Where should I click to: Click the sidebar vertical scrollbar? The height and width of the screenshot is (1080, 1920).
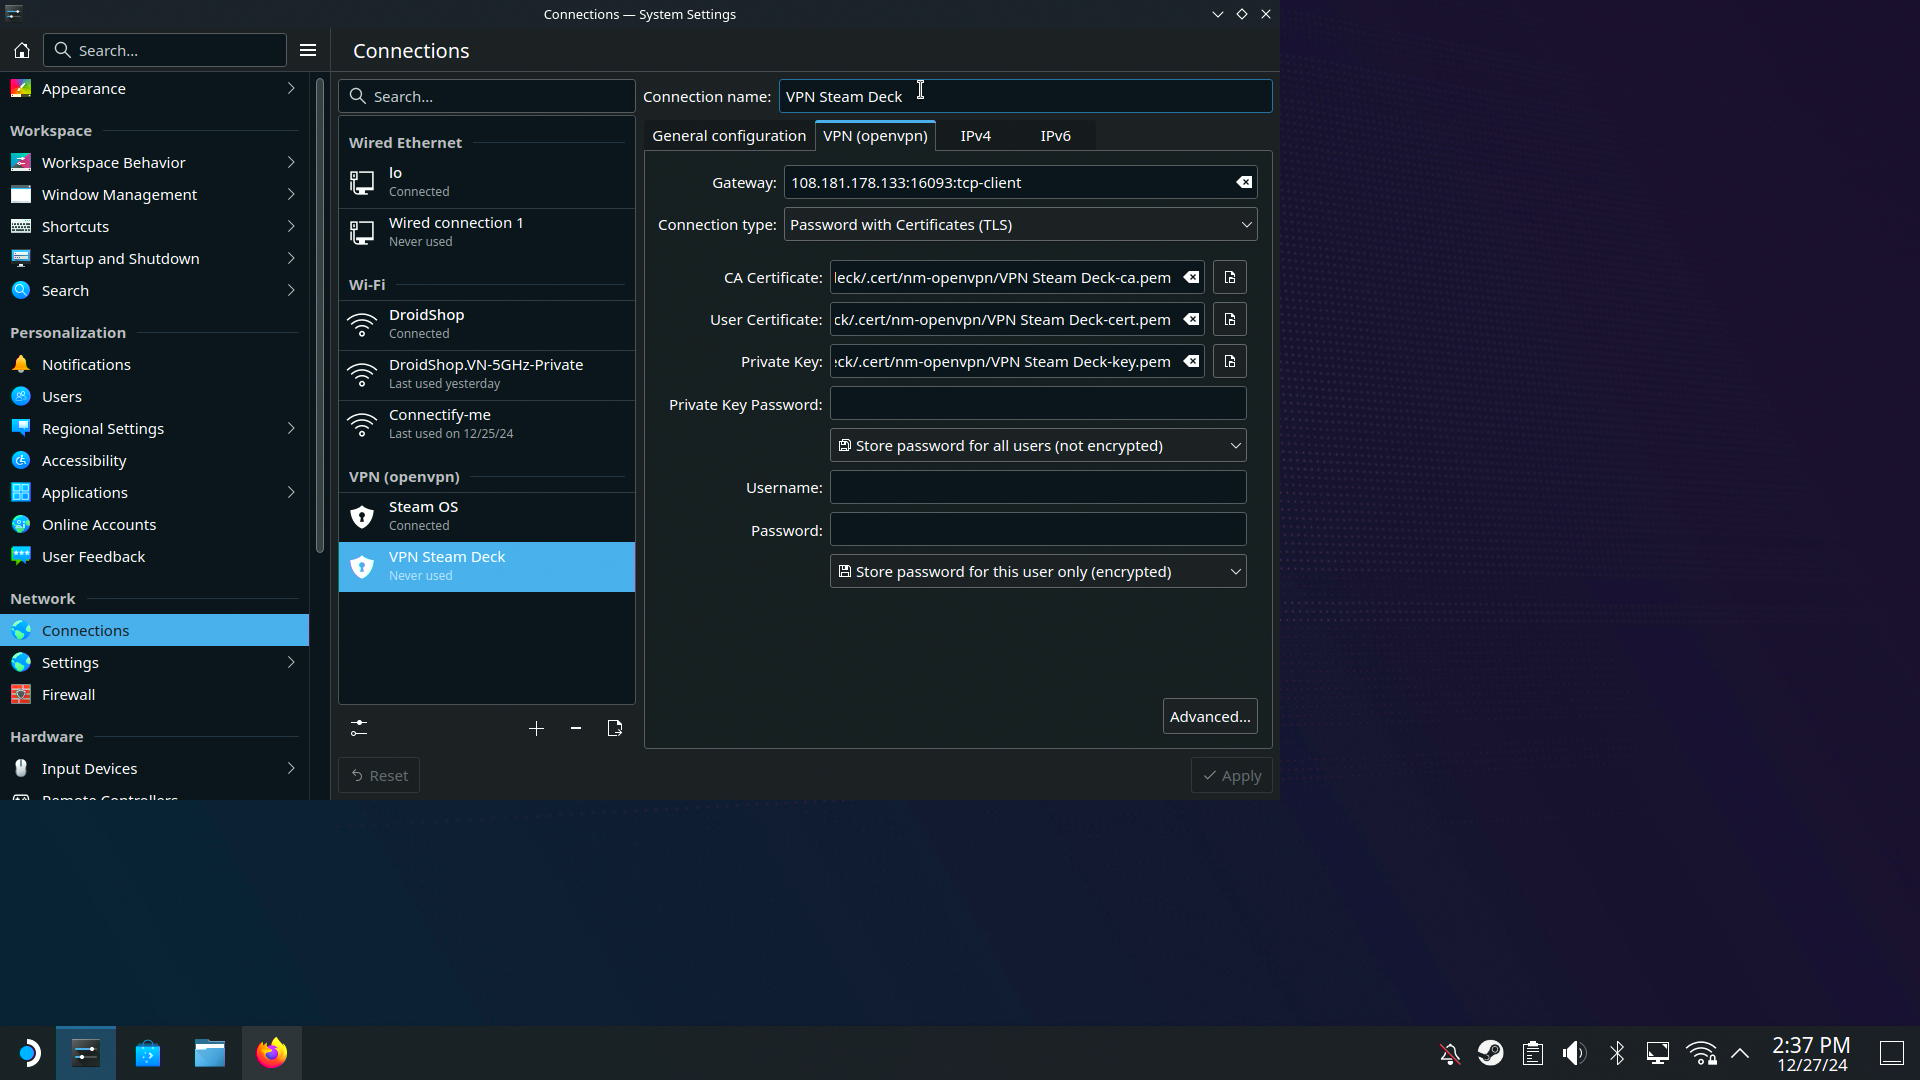320,315
